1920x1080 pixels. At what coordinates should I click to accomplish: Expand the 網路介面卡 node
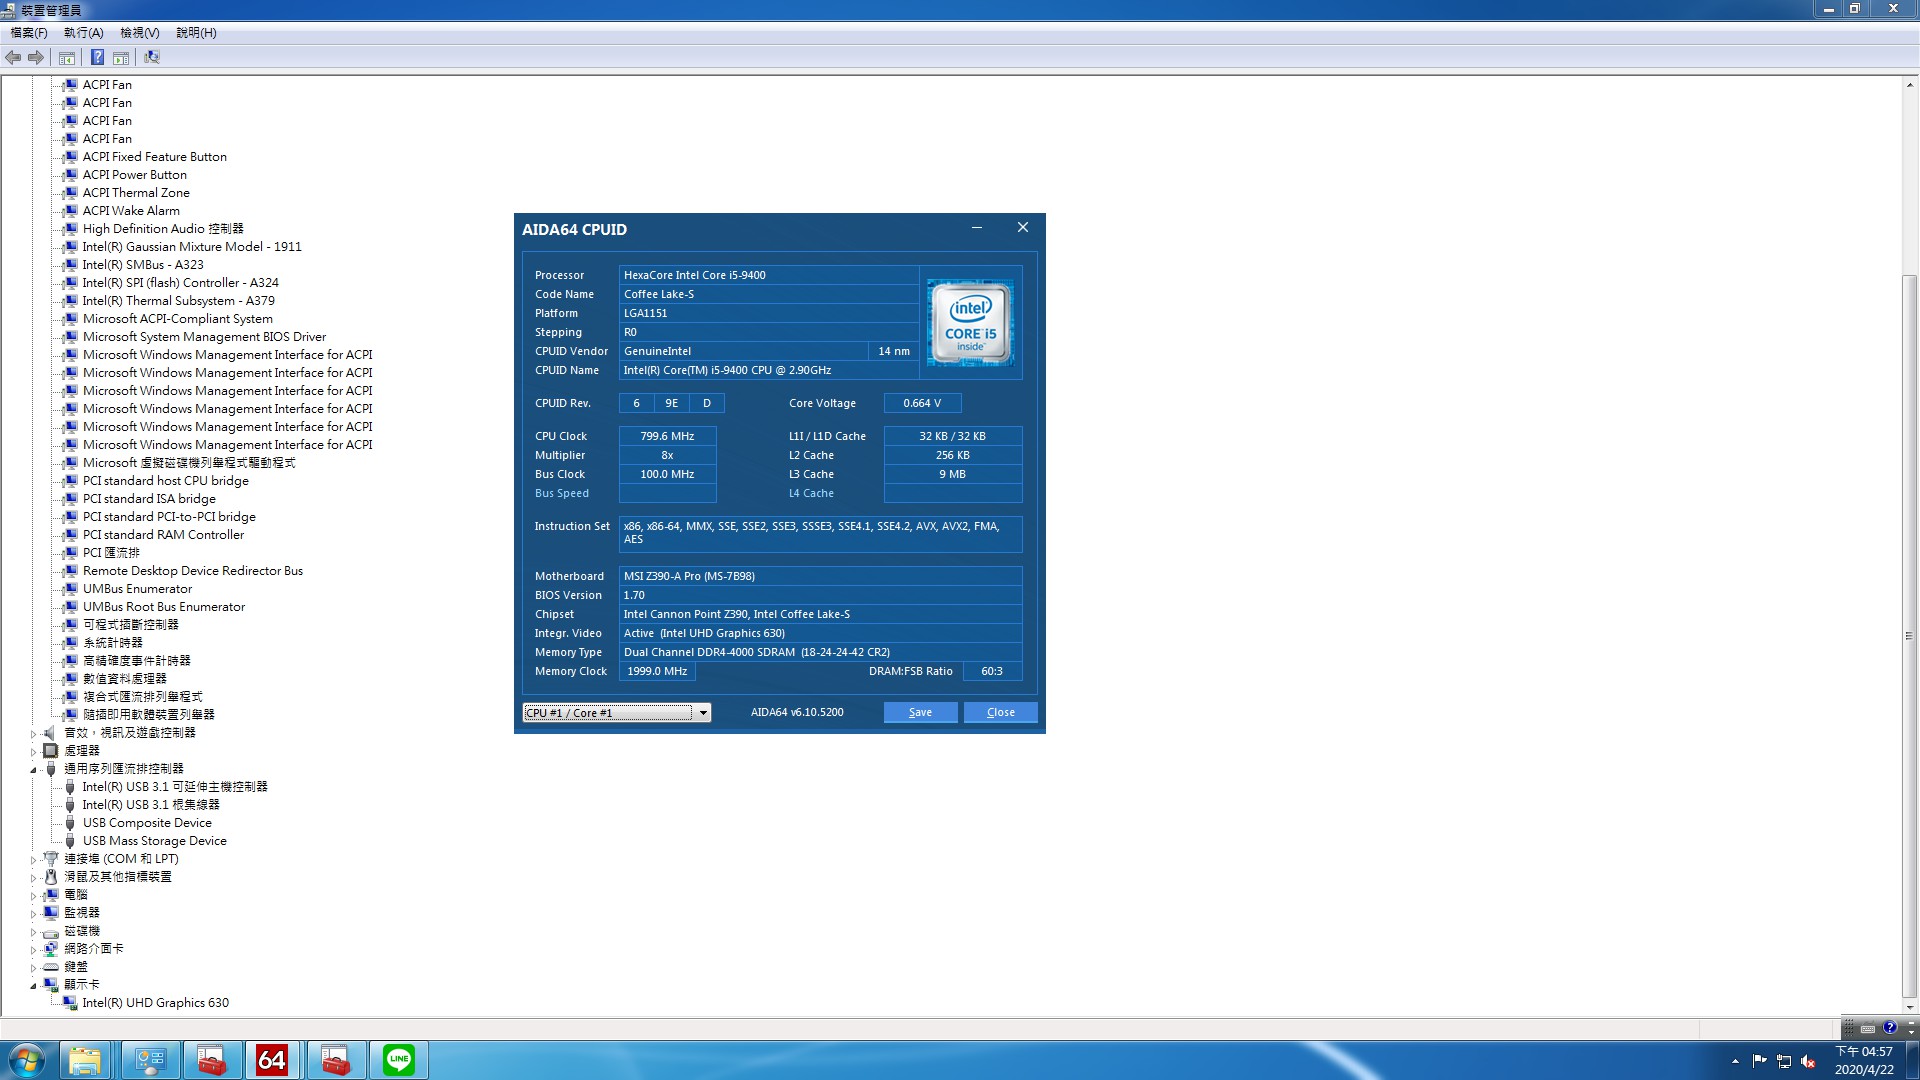[x=33, y=950]
